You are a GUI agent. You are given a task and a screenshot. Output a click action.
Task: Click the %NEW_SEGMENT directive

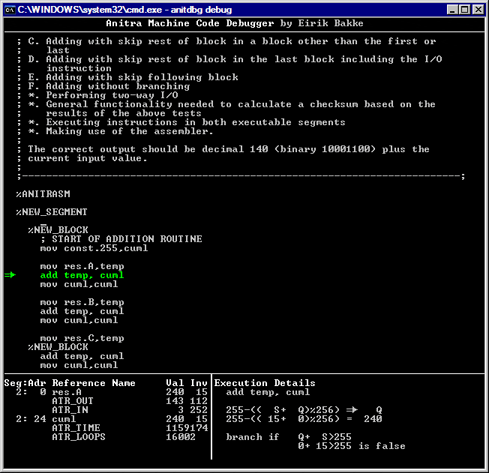51,212
